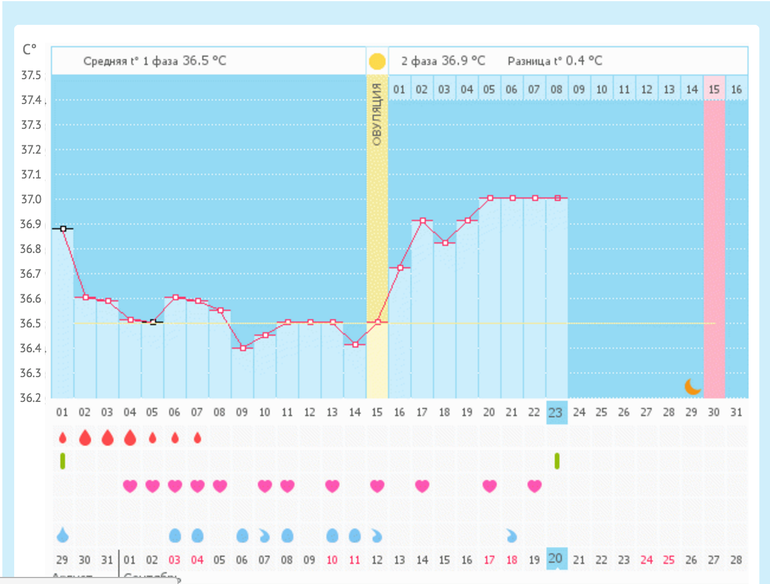
Task: Select the 37.0 data point on cycle day 20
Action: pos(490,198)
